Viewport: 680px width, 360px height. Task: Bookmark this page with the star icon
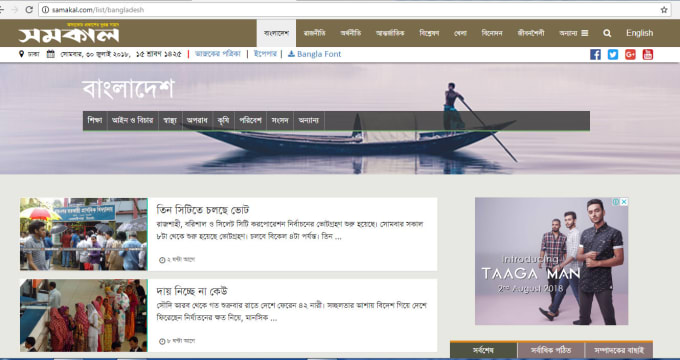point(664,10)
